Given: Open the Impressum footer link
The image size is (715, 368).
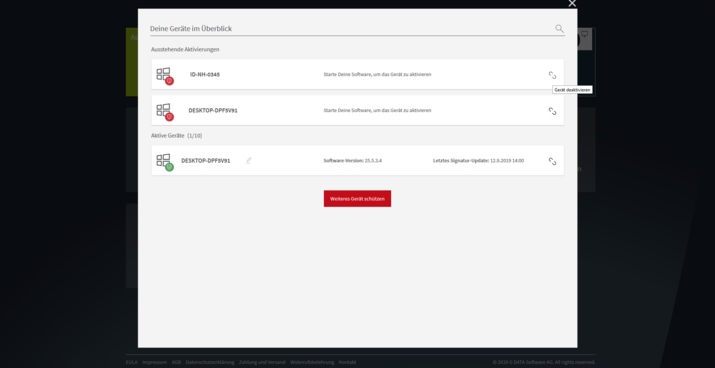Looking at the screenshot, I should pyautogui.click(x=155, y=362).
